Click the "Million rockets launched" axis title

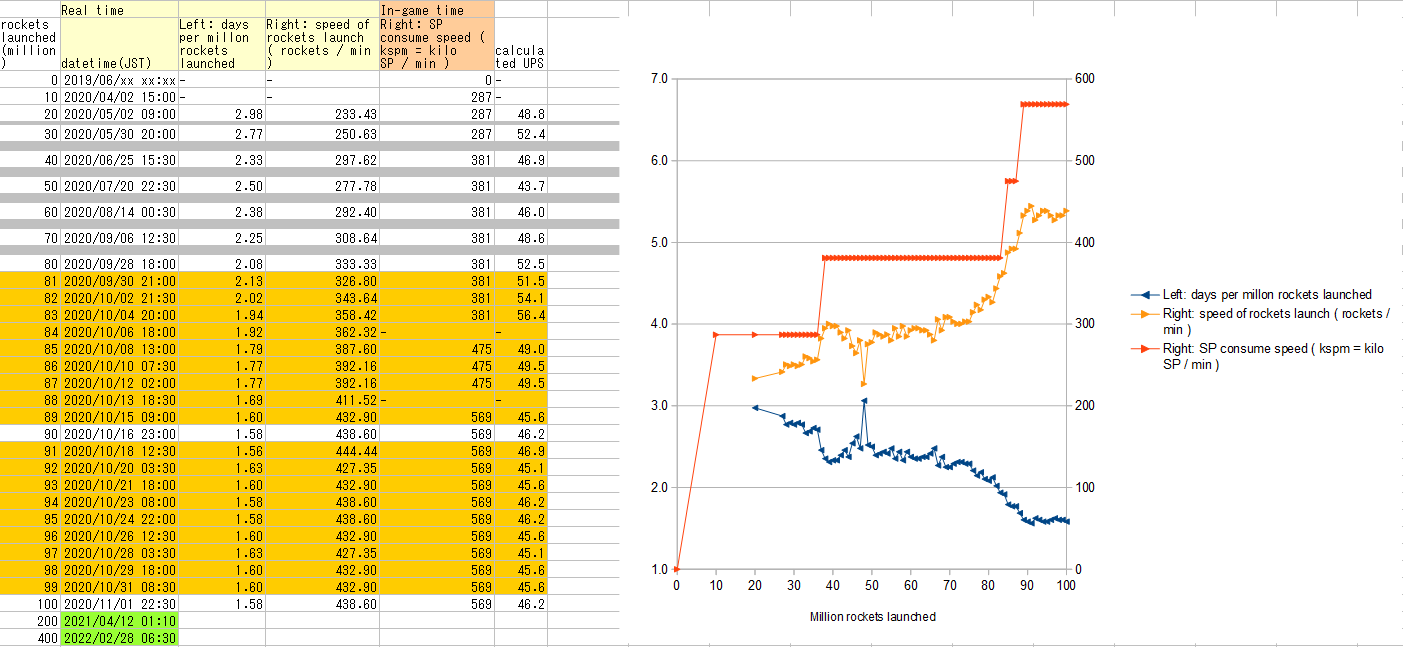coord(872,617)
